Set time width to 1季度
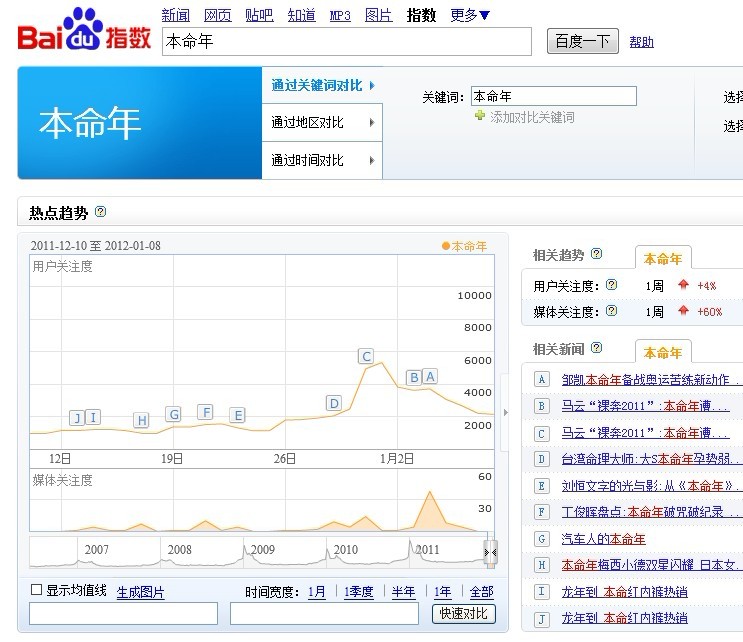This screenshot has width=743, height=642. click(x=359, y=592)
